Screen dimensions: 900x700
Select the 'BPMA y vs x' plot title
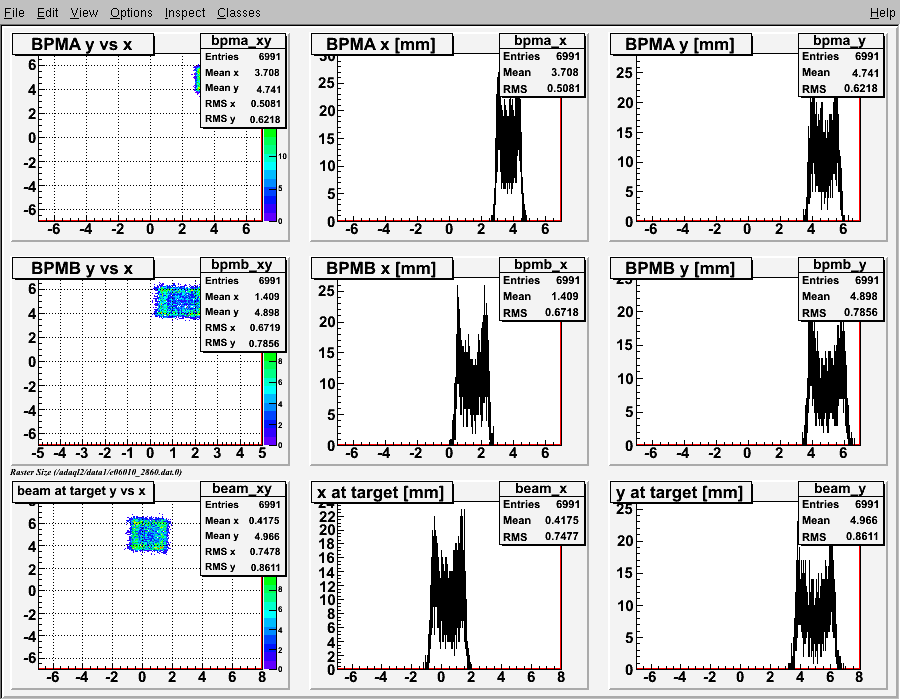(83, 44)
